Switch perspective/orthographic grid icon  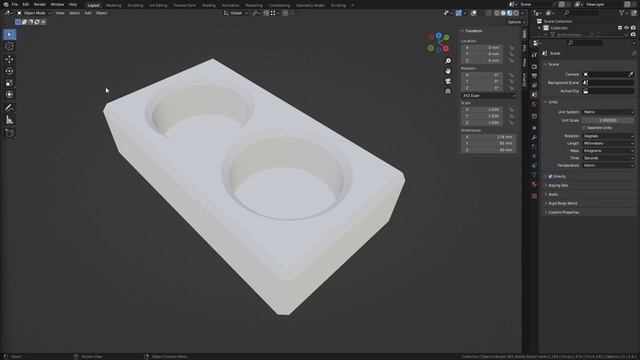coord(448,91)
